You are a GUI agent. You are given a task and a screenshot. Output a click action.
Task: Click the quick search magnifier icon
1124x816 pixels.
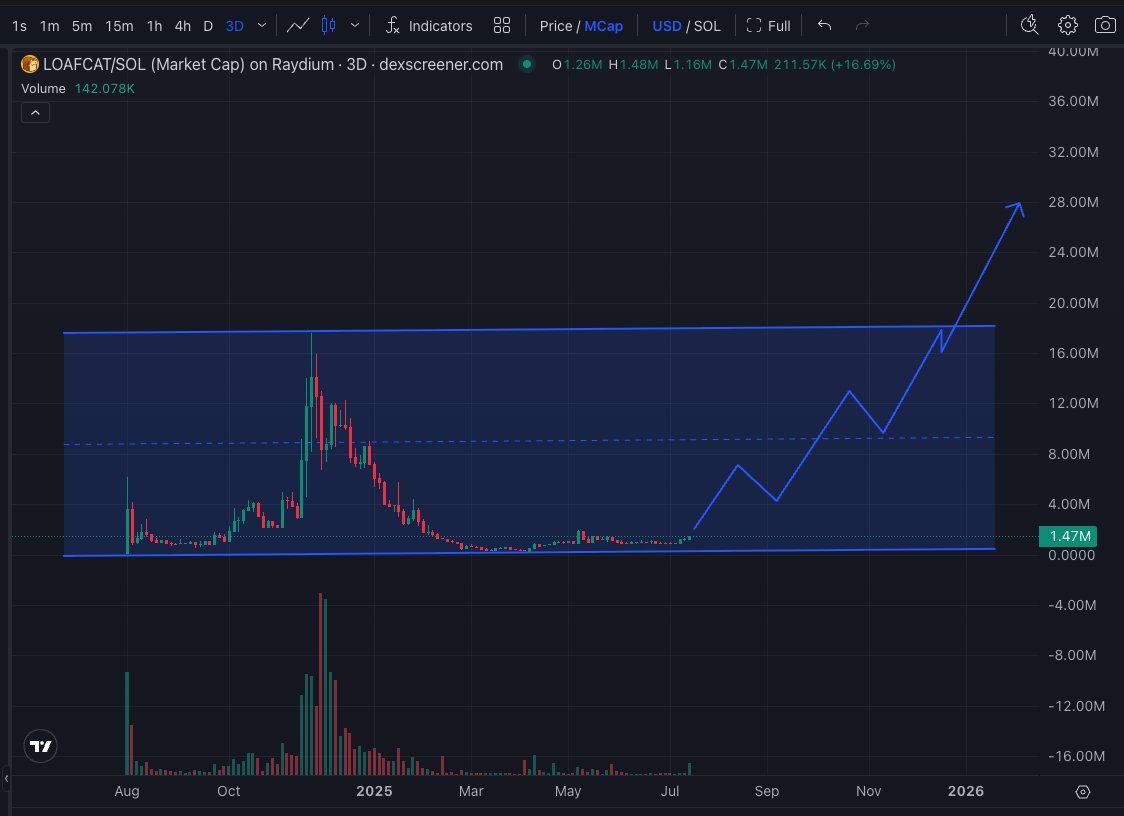click(1029, 25)
